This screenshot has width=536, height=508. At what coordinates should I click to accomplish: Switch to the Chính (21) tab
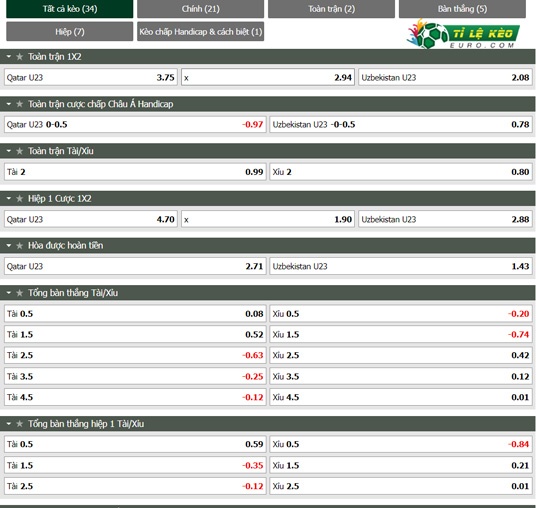[x=200, y=9]
